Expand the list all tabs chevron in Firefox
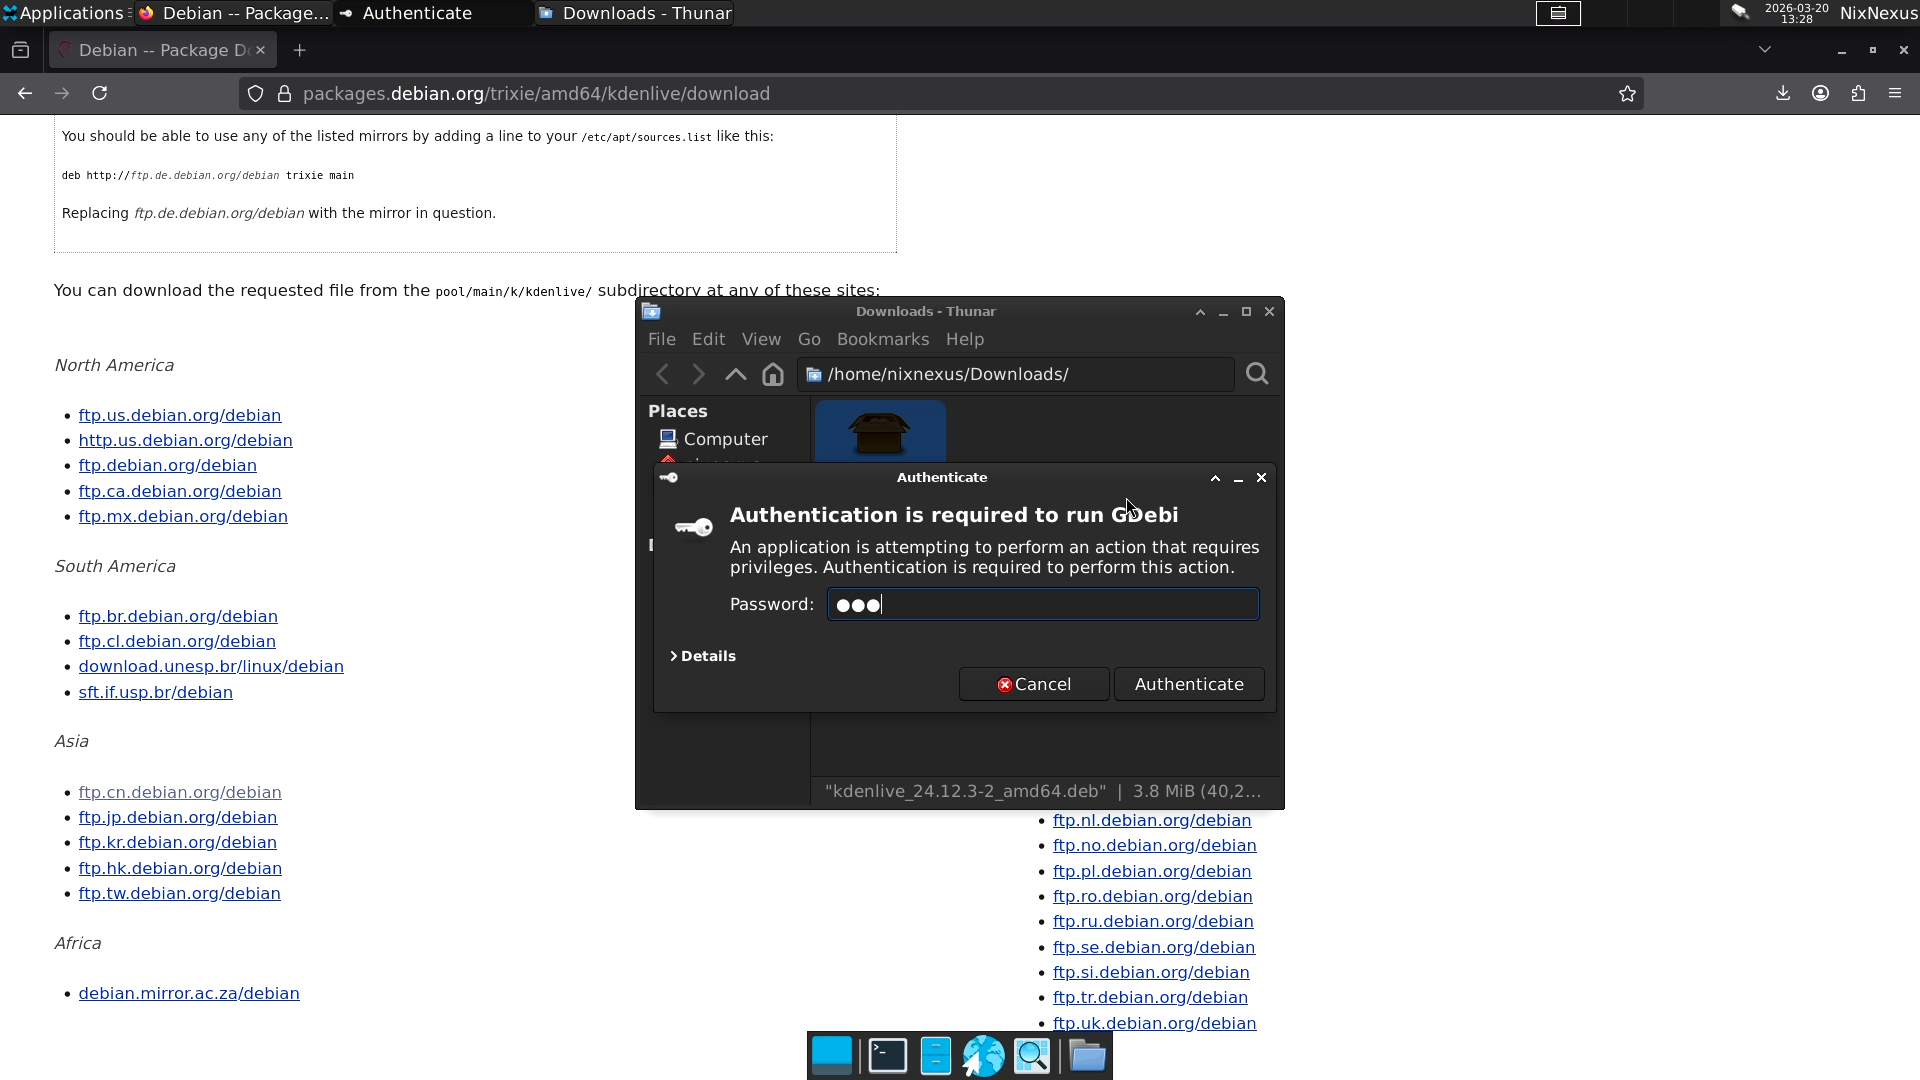The image size is (1920, 1080). pyautogui.click(x=1765, y=49)
